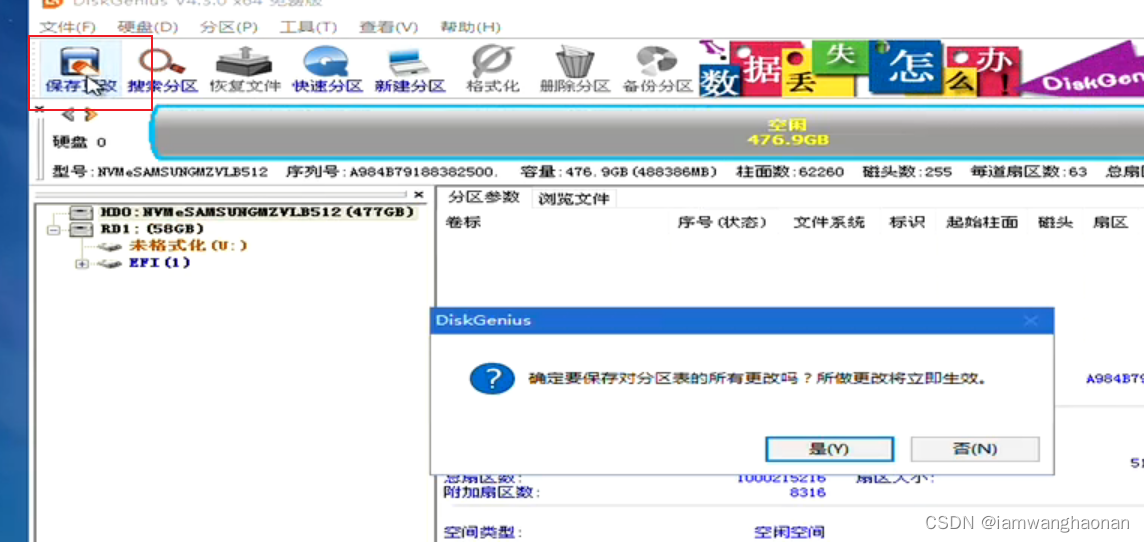Screen dimensions: 1144x542
Task: Go to previous disk with left arrow
Action: pos(68,114)
